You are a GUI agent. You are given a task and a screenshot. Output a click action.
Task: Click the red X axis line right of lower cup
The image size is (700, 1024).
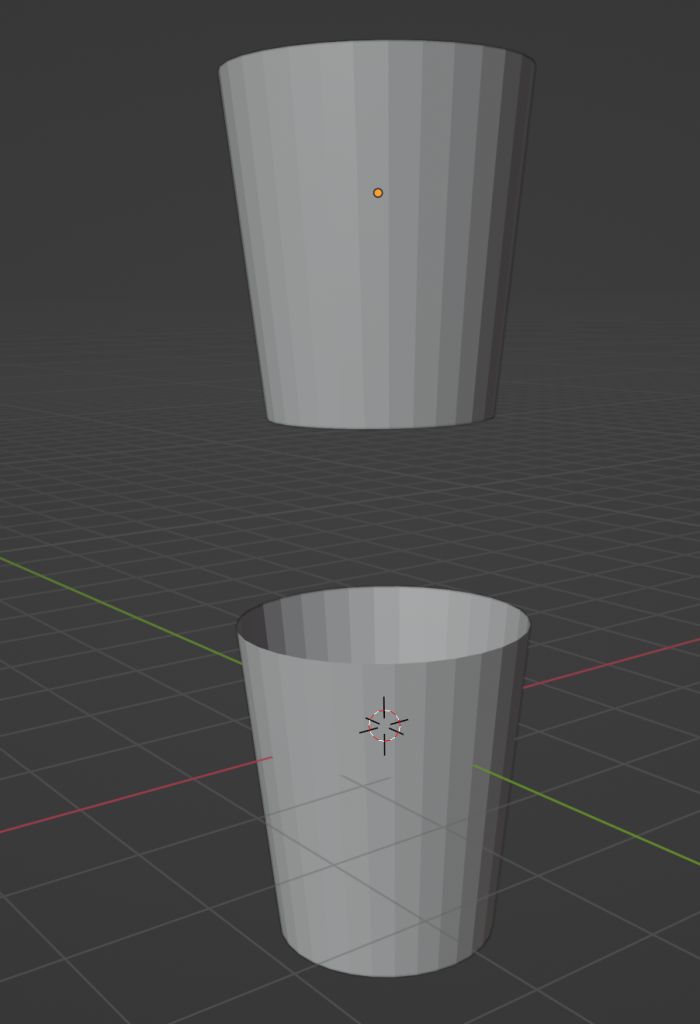(610, 661)
